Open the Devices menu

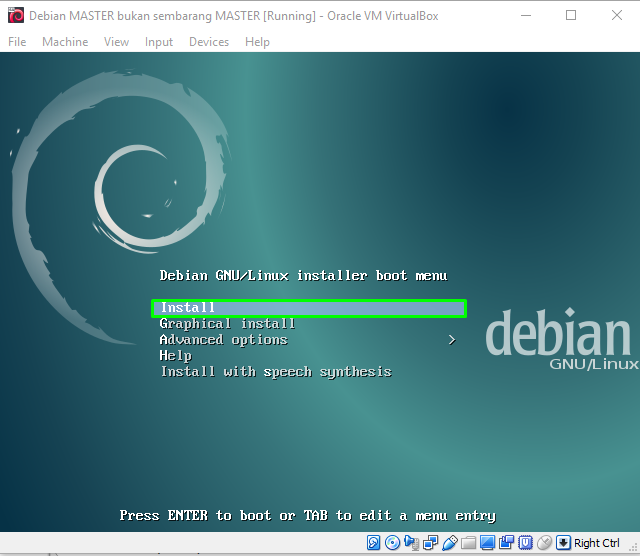tap(209, 42)
